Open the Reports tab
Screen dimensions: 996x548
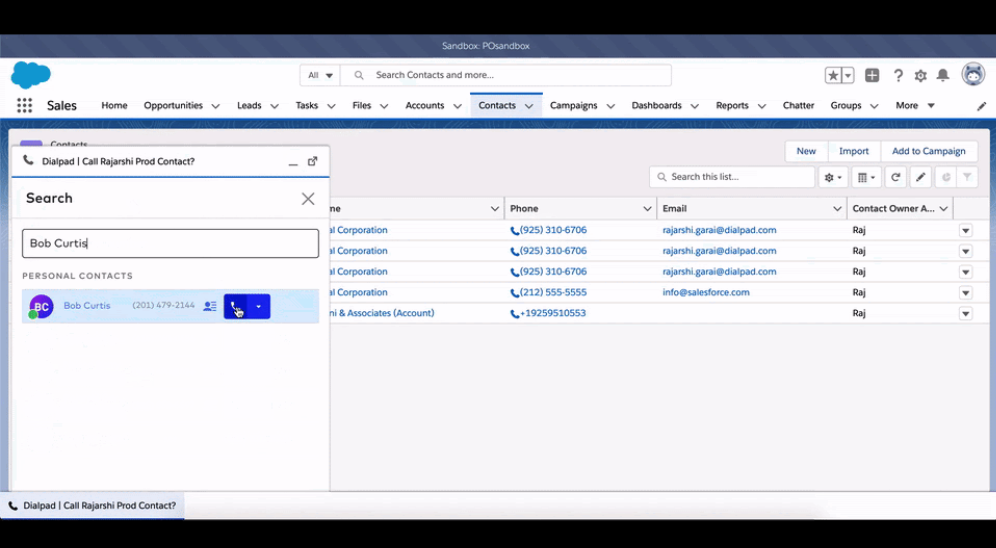[x=732, y=105]
